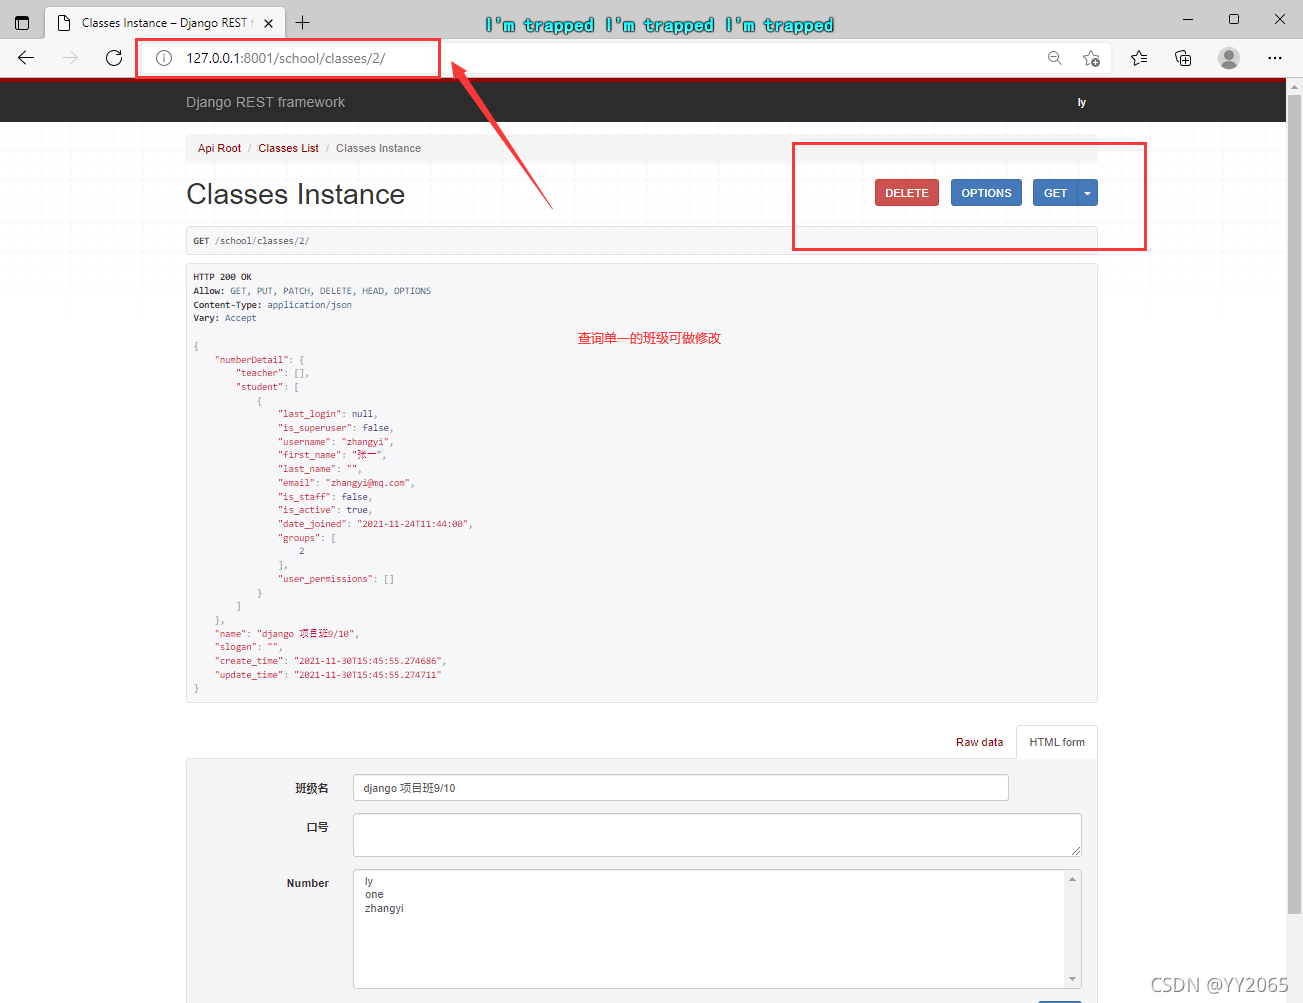Click the Number list scroll up arrow
This screenshot has height=1003, width=1303.
[1072, 879]
